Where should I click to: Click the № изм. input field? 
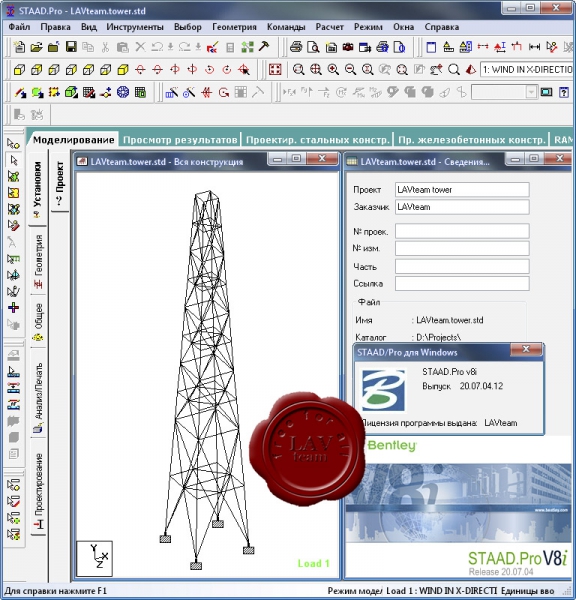tap(462, 248)
